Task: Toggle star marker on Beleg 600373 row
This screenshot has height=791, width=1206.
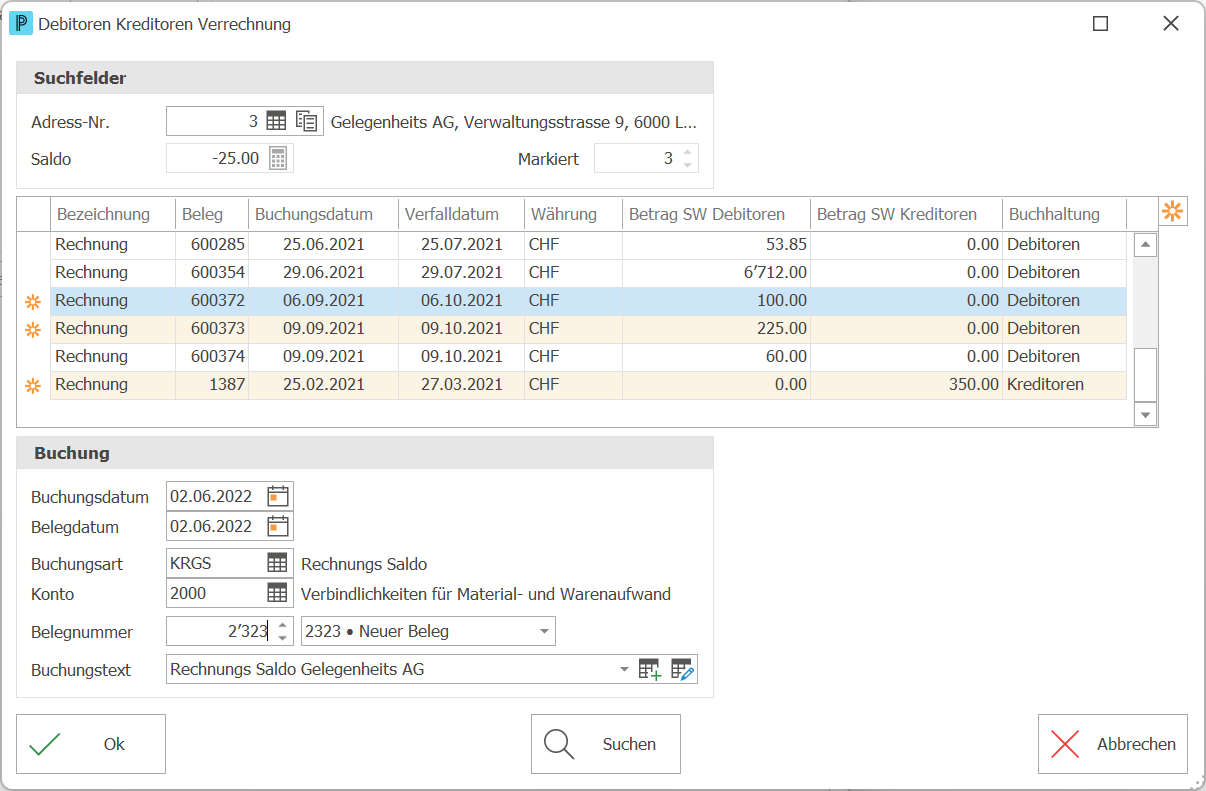Action: [x=33, y=329]
